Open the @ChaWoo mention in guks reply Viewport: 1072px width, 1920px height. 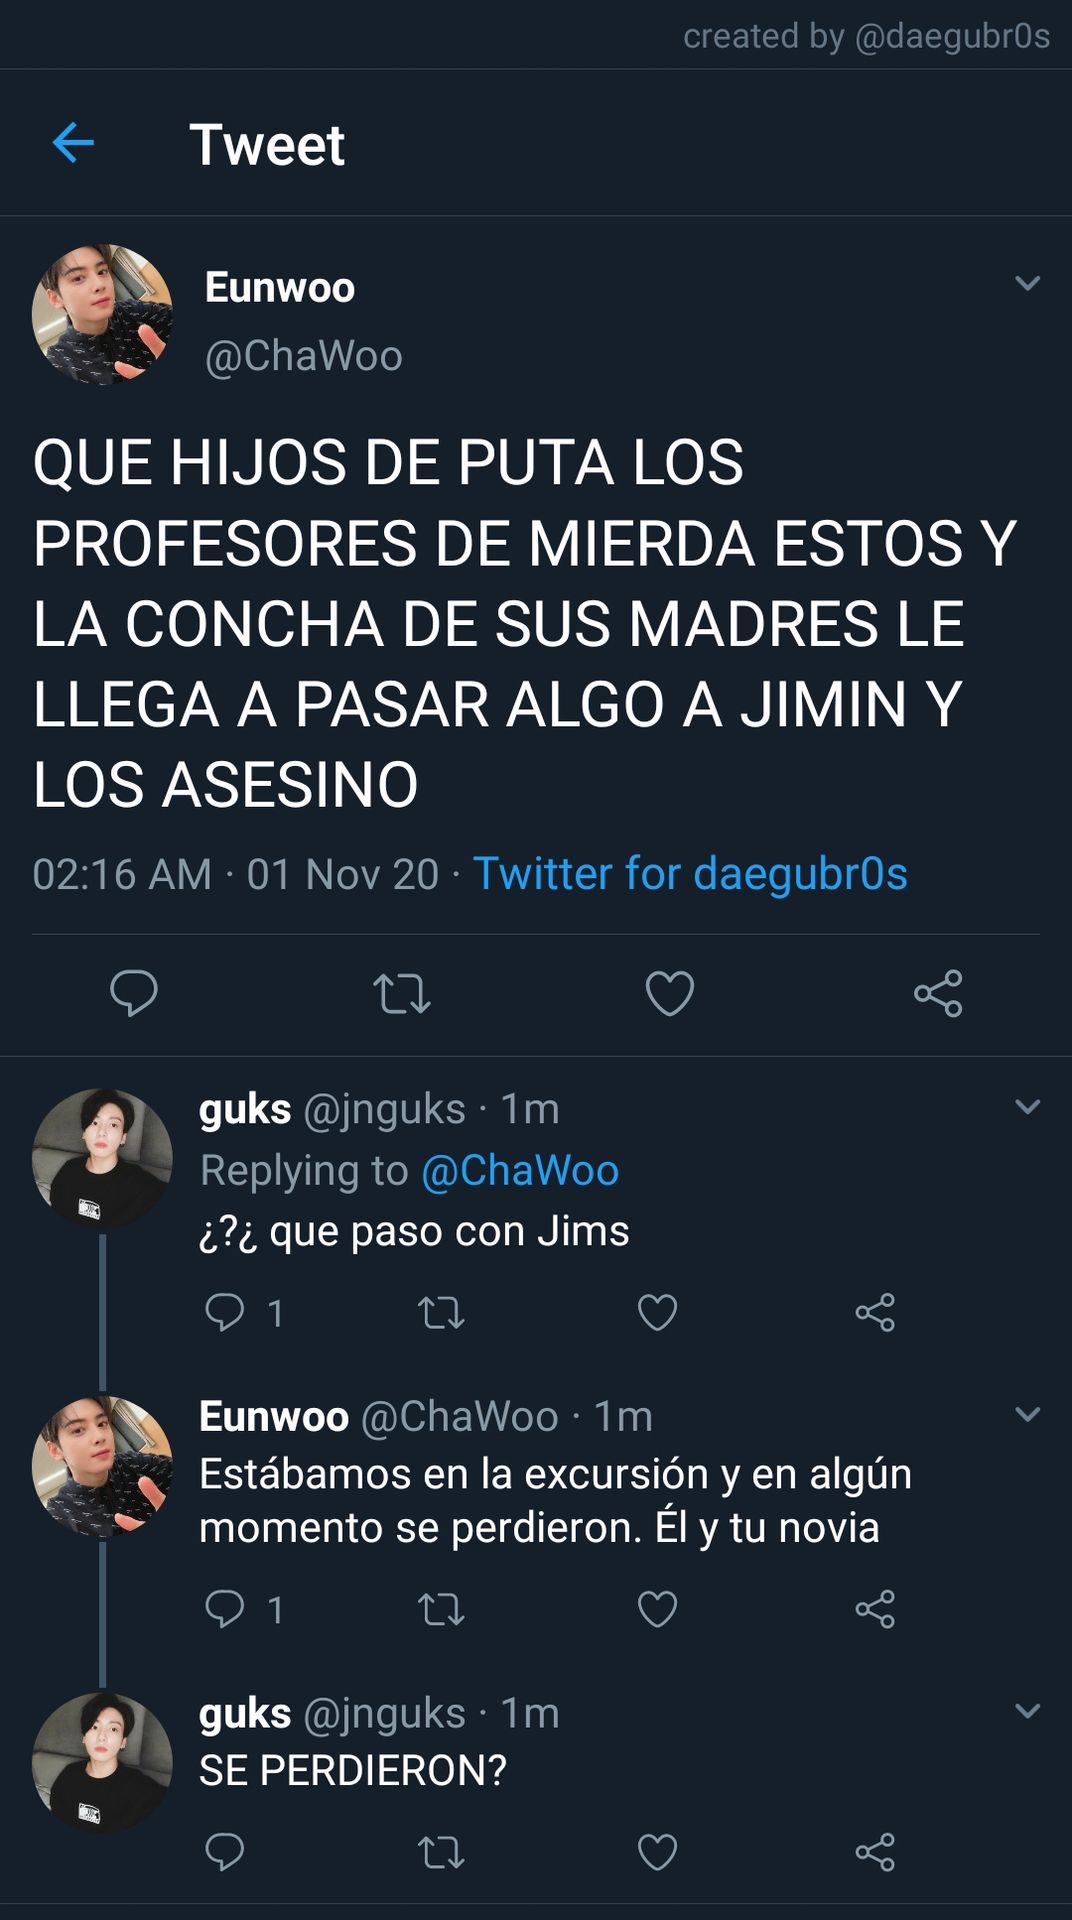coord(520,1170)
